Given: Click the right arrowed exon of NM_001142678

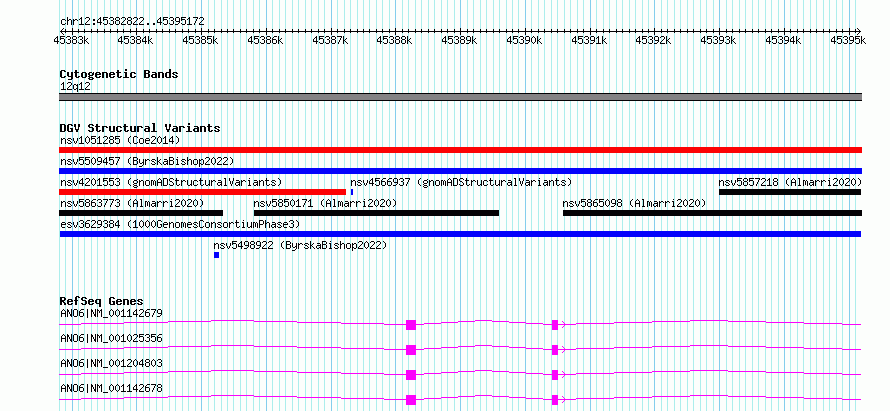Looking at the screenshot, I should [x=557, y=400].
